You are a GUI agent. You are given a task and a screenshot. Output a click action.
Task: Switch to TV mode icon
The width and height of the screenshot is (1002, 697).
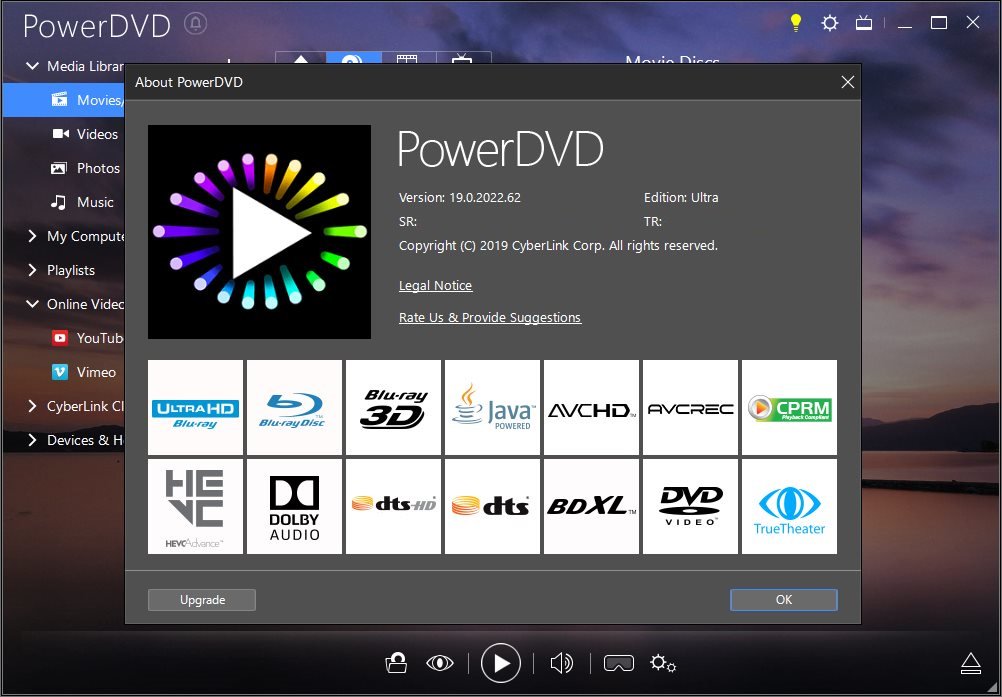click(864, 24)
